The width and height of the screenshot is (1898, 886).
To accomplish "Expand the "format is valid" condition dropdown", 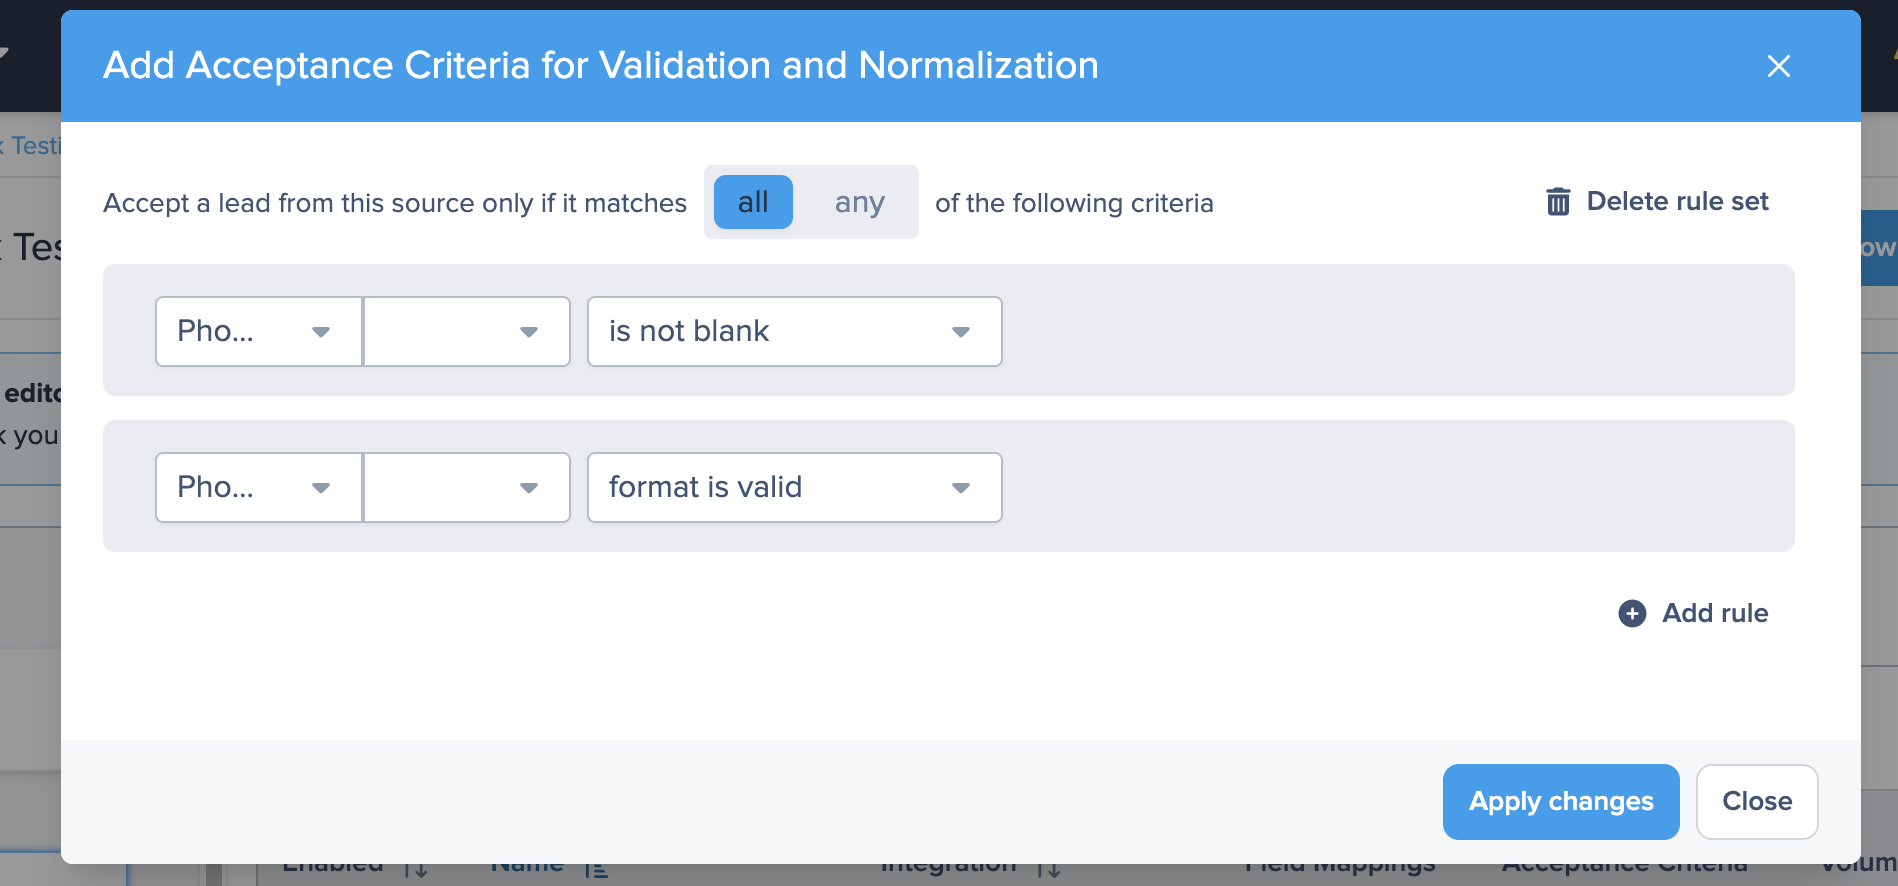I will (794, 487).
